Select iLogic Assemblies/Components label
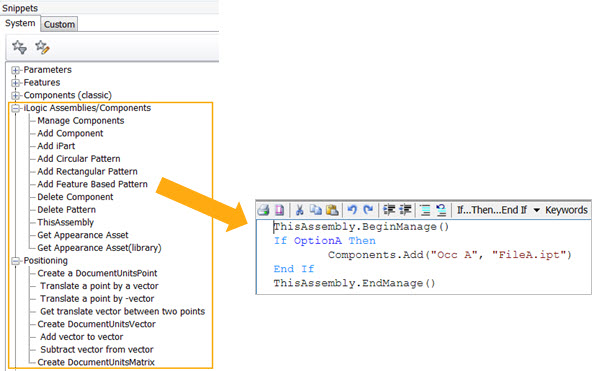This screenshot has width=592, height=371. click(x=87, y=108)
